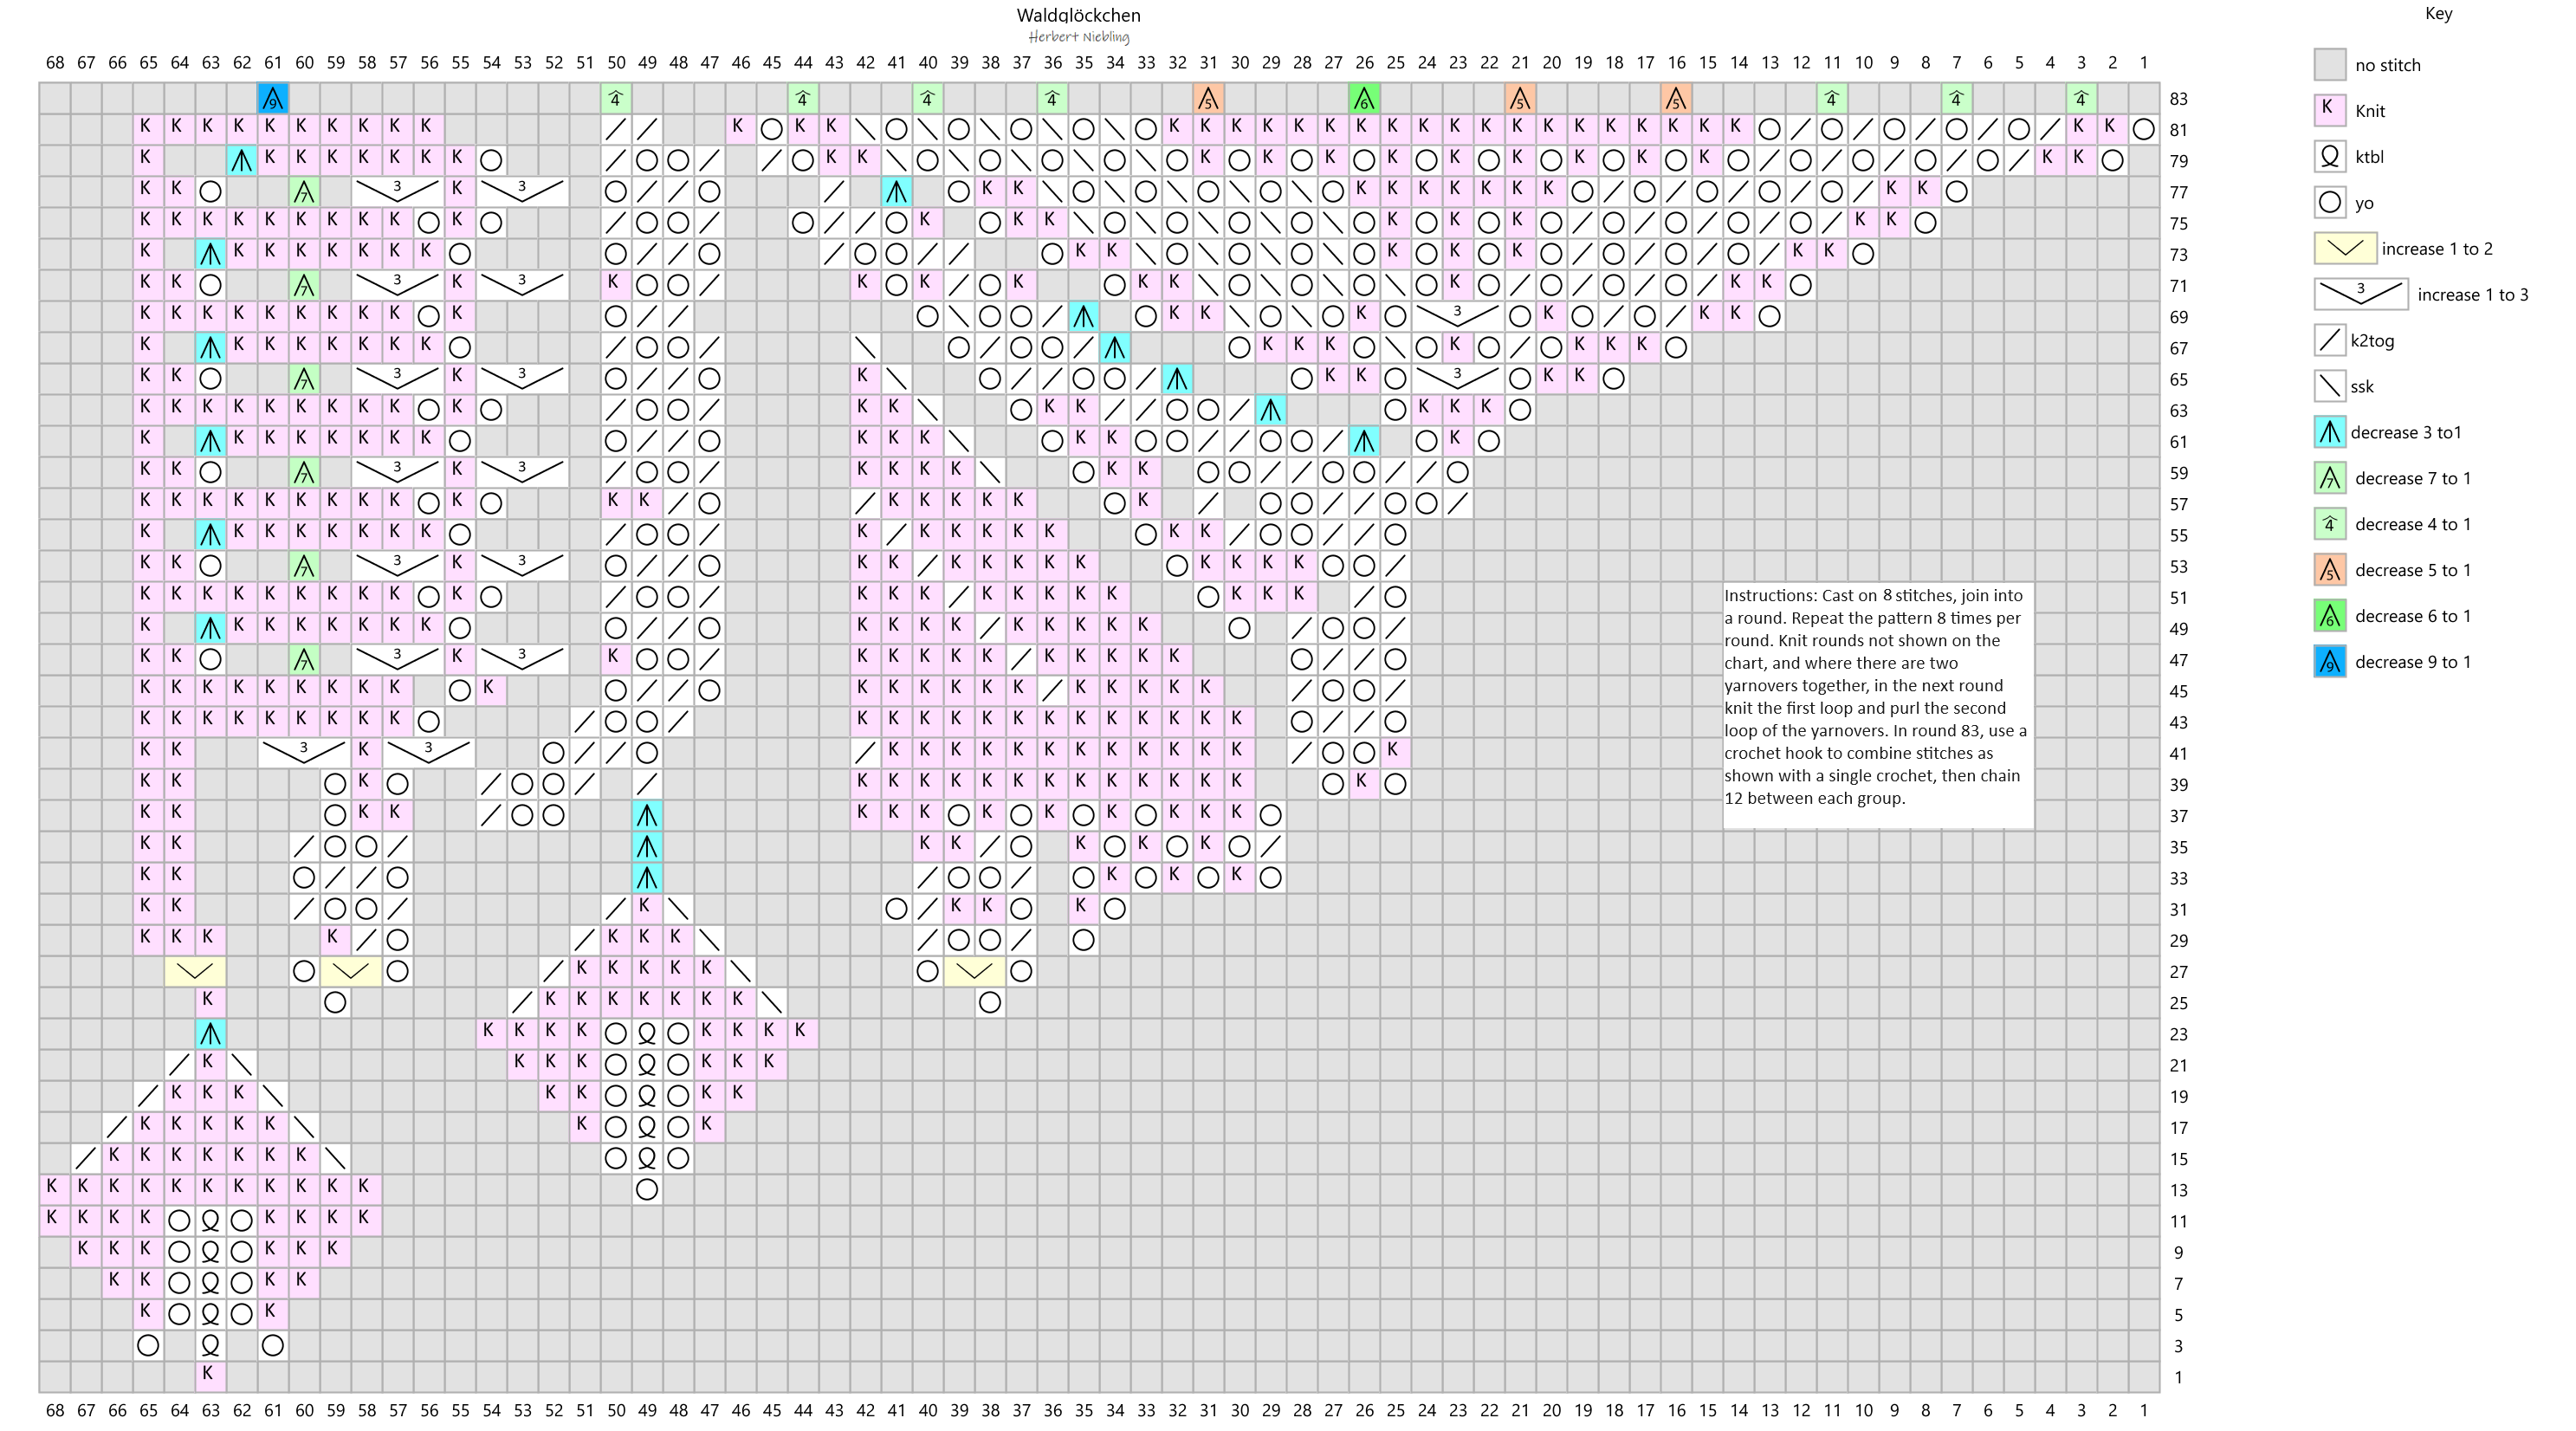Click the ssk symbol in the key
The height and width of the screenshot is (1431, 2576).
[2329, 386]
